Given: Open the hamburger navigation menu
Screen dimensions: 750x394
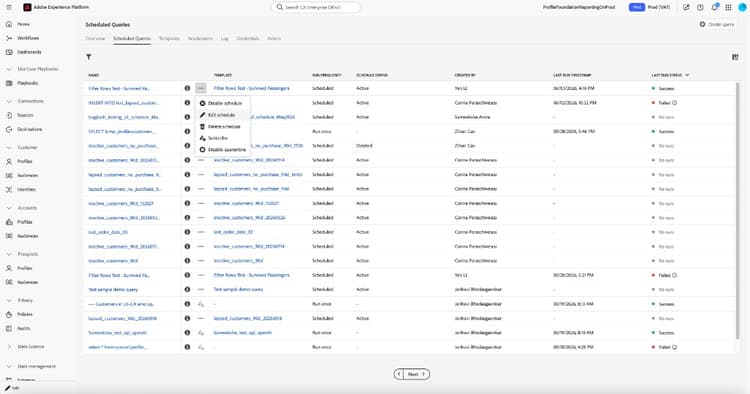Looking at the screenshot, I should tap(9, 7).
